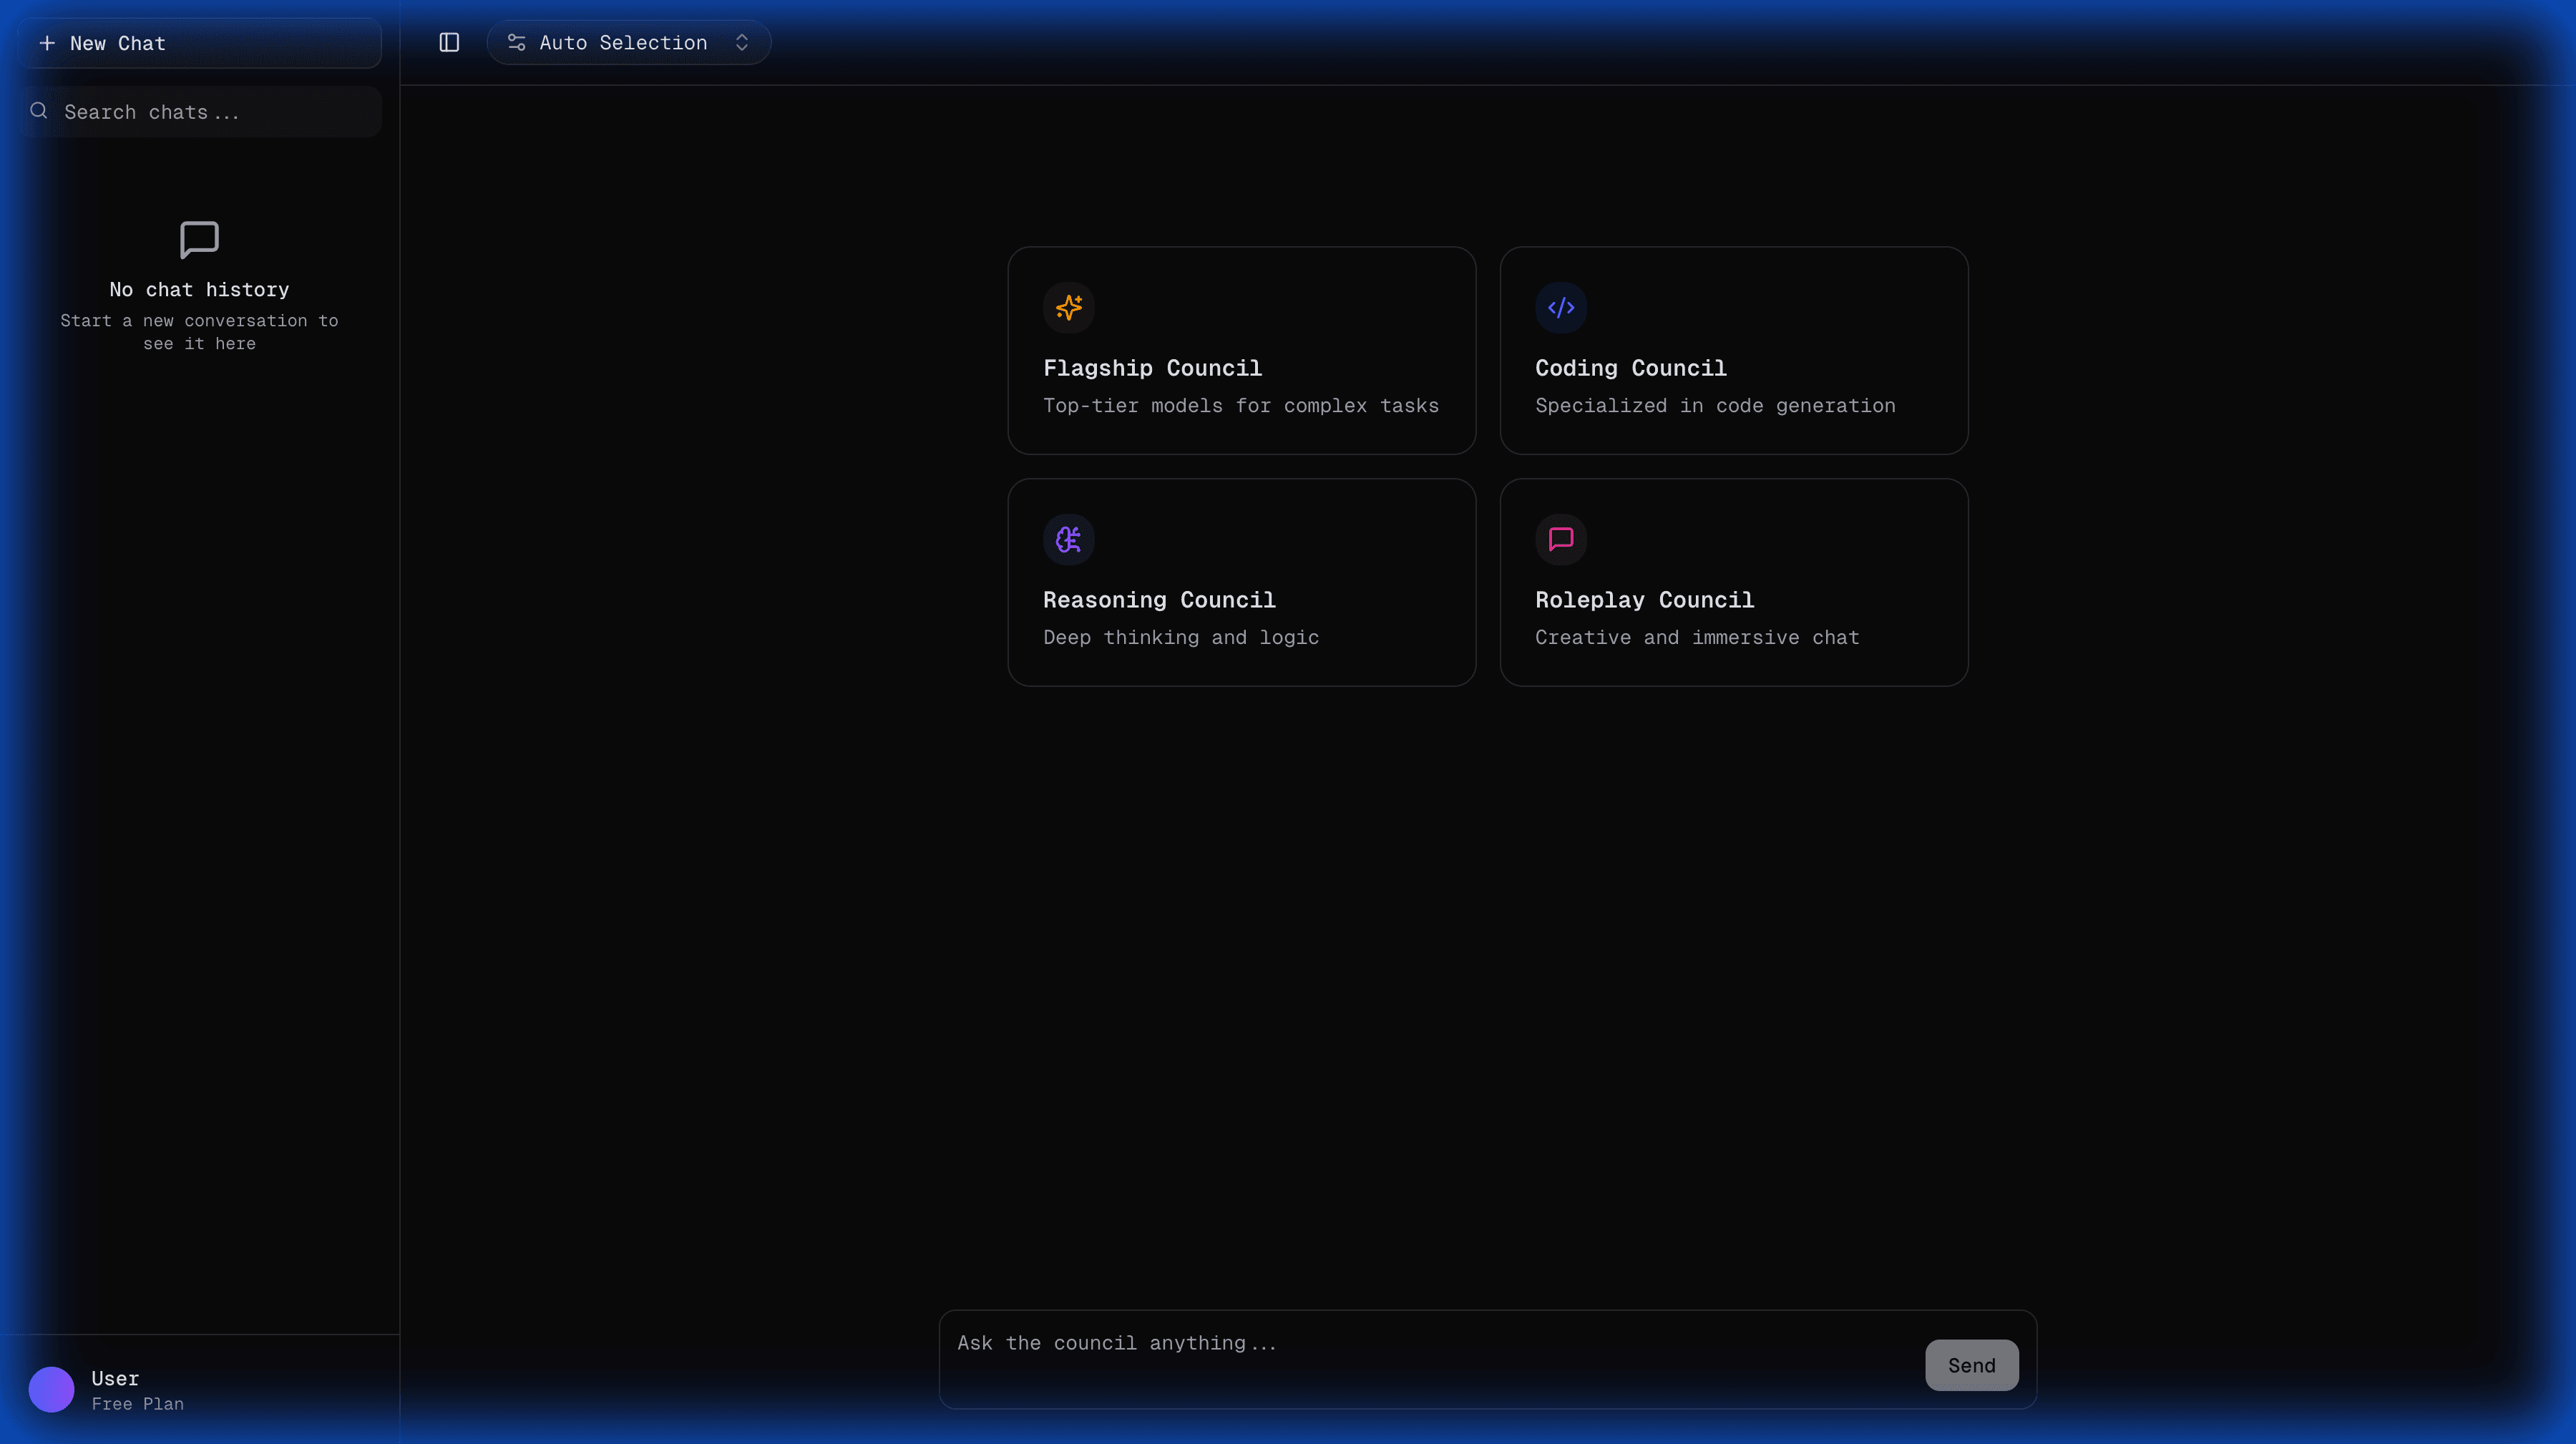Image resolution: width=2576 pixels, height=1444 pixels.
Task: Start a New Chat
Action: (200, 43)
